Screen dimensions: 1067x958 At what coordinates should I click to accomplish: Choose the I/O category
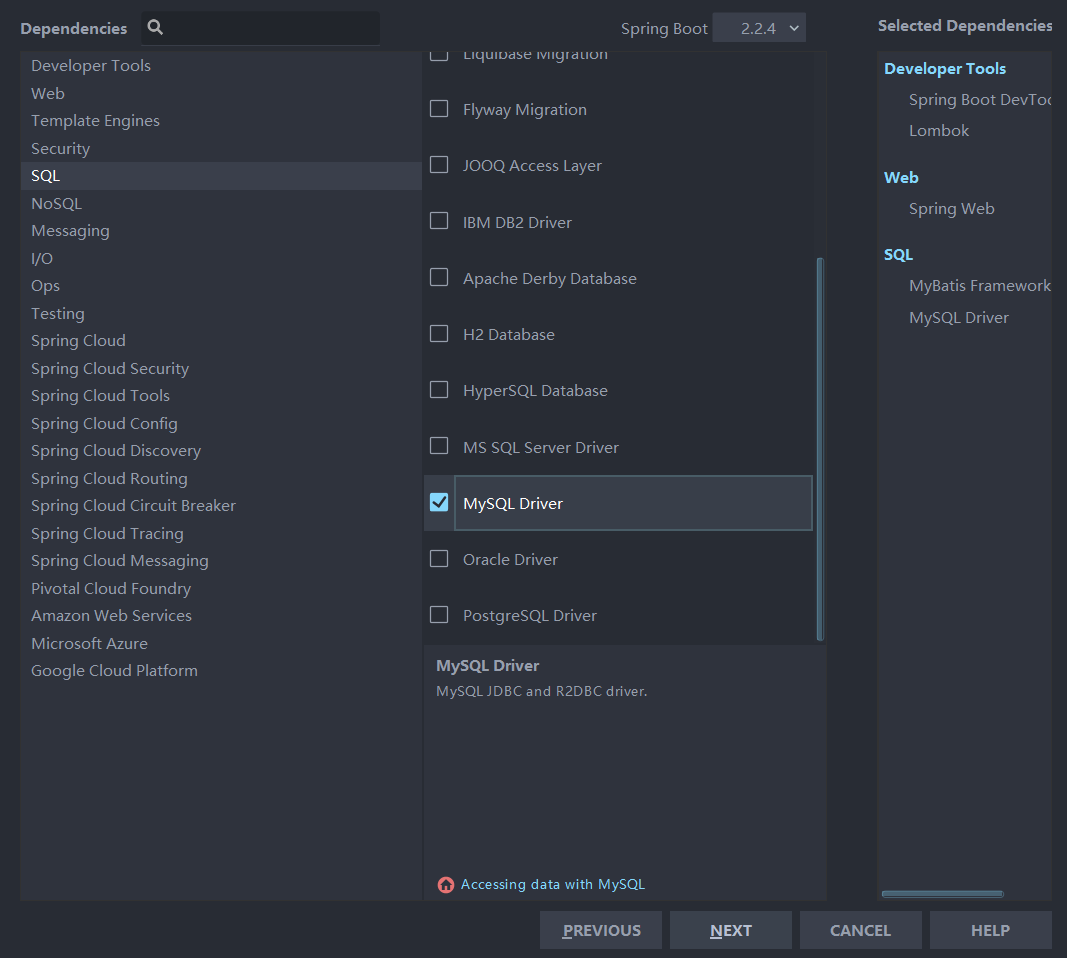[221, 259]
